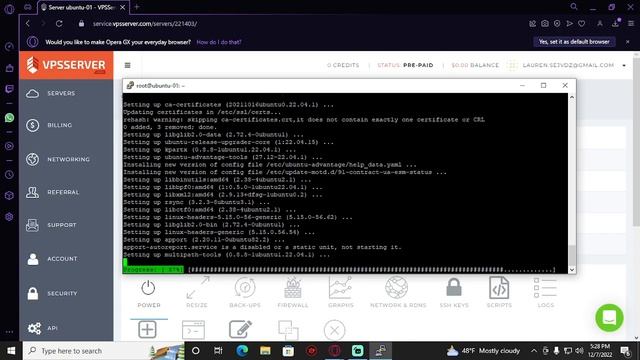
Task: Reload the page with the refresh button
Action: point(59,24)
